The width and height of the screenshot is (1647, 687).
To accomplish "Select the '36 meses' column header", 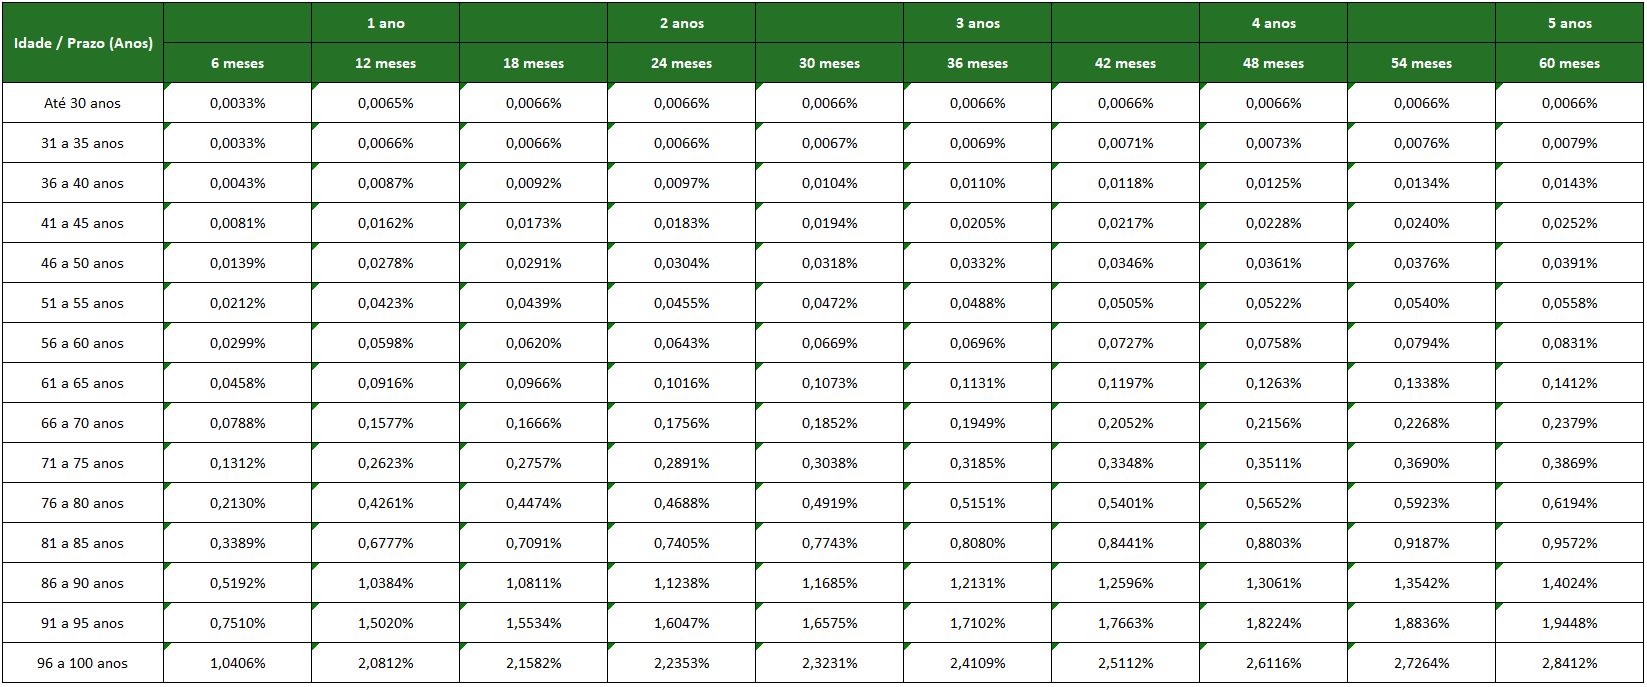I will point(977,63).
